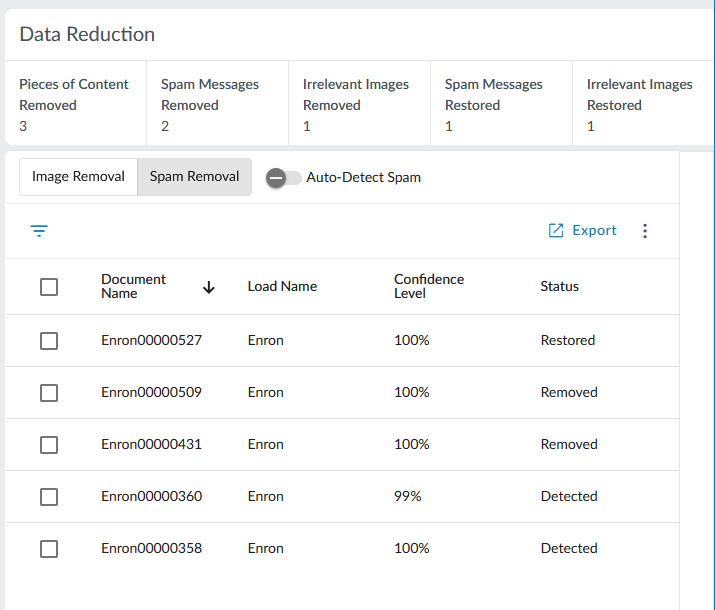Click the Irrelevant Images Restored stat card

coord(640,105)
